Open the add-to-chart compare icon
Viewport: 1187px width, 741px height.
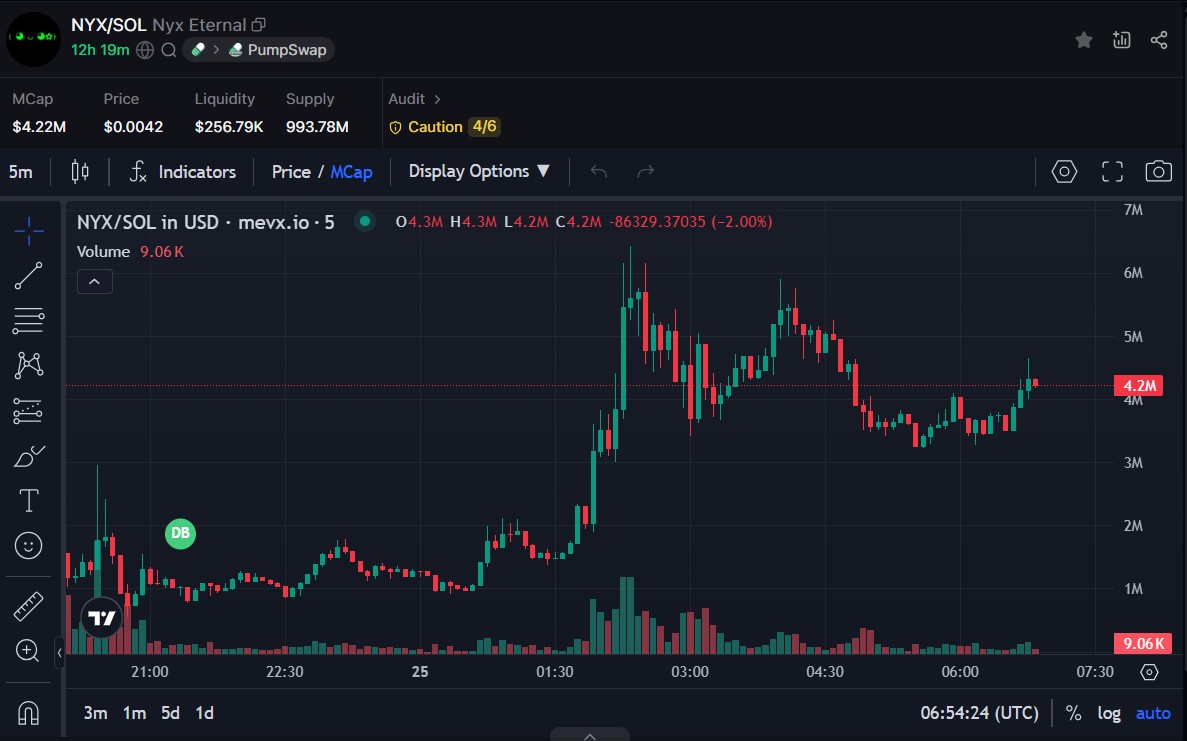pyautogui.click(x=1121, y=40)
